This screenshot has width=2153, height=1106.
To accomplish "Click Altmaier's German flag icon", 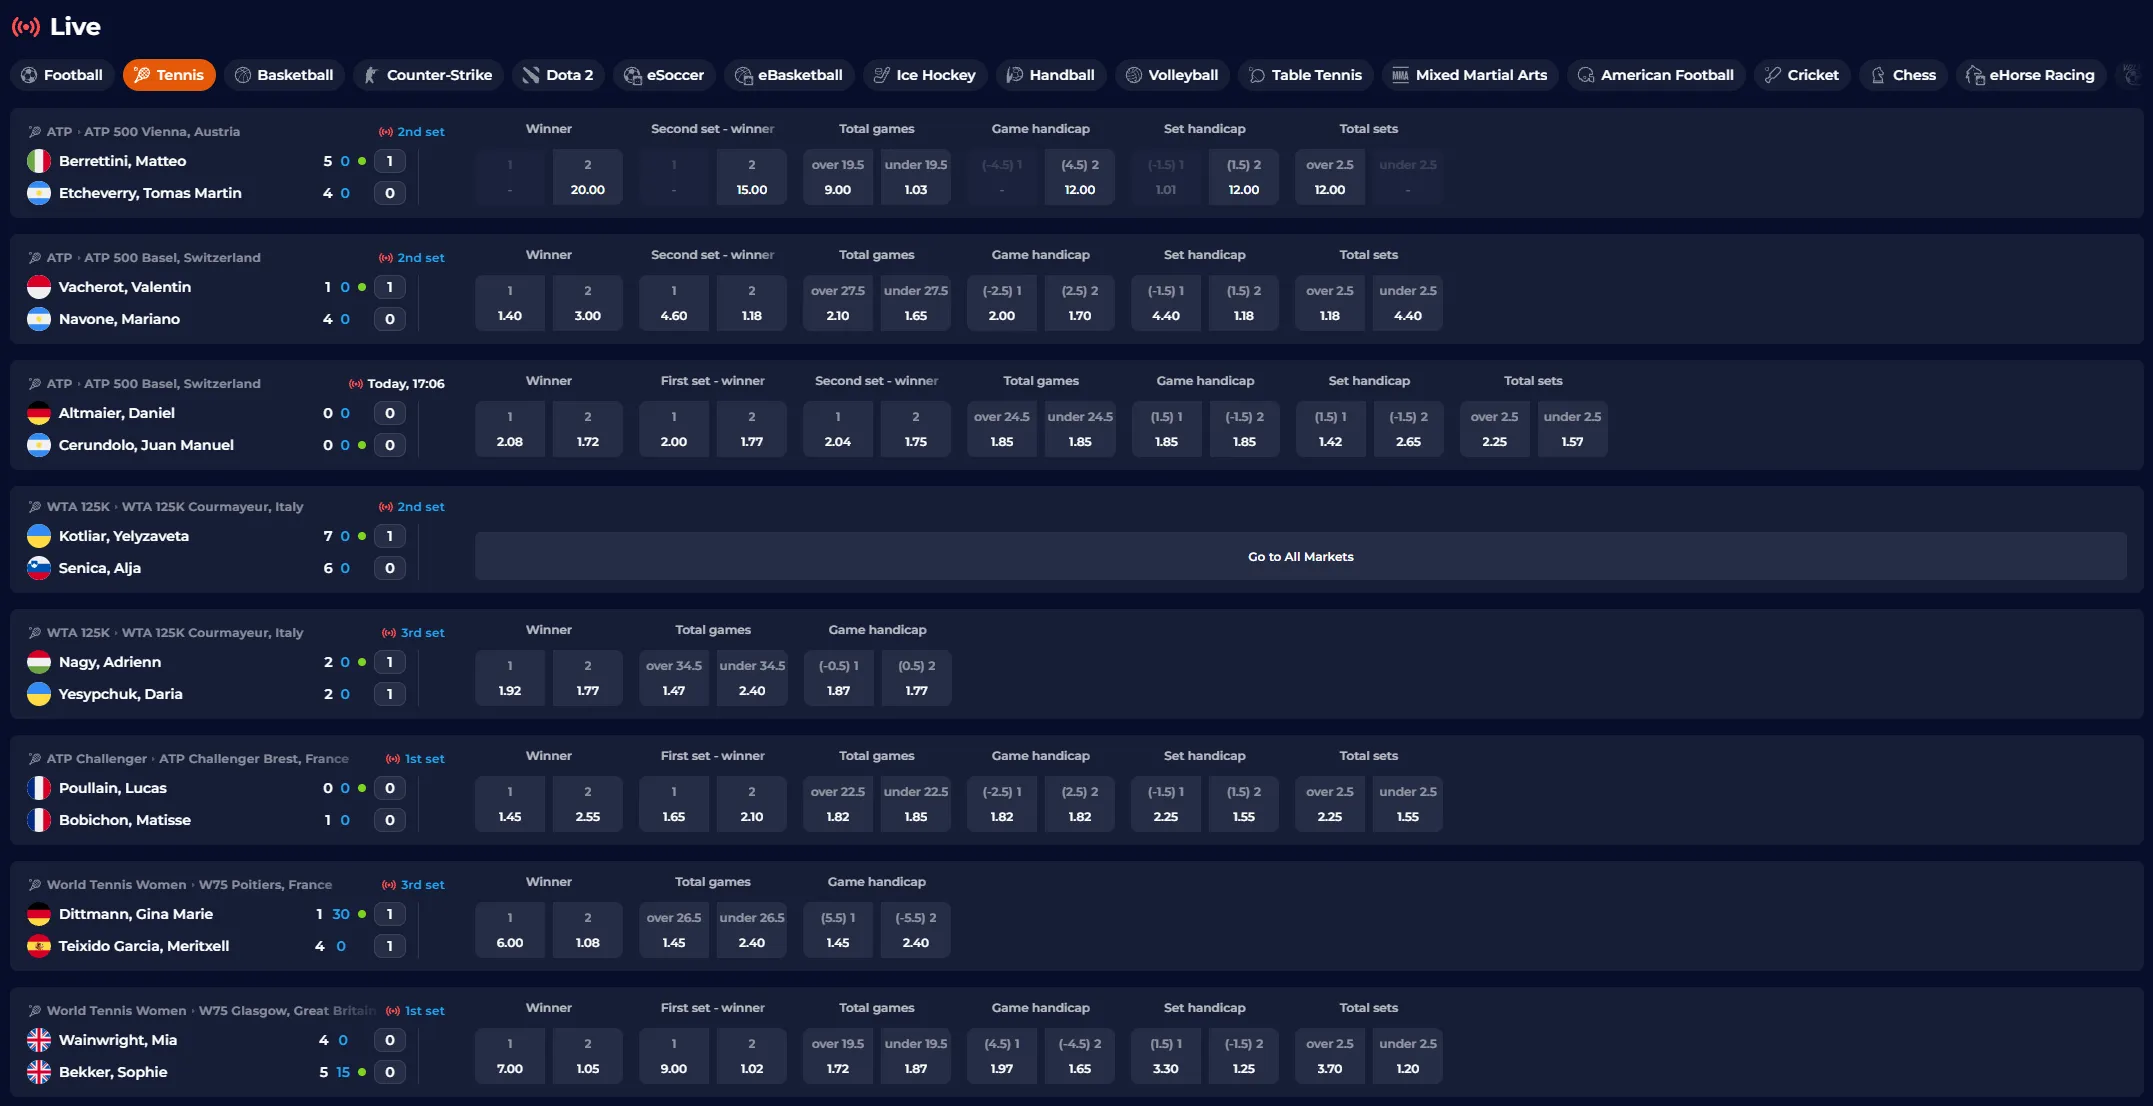I will click(39, 413).
